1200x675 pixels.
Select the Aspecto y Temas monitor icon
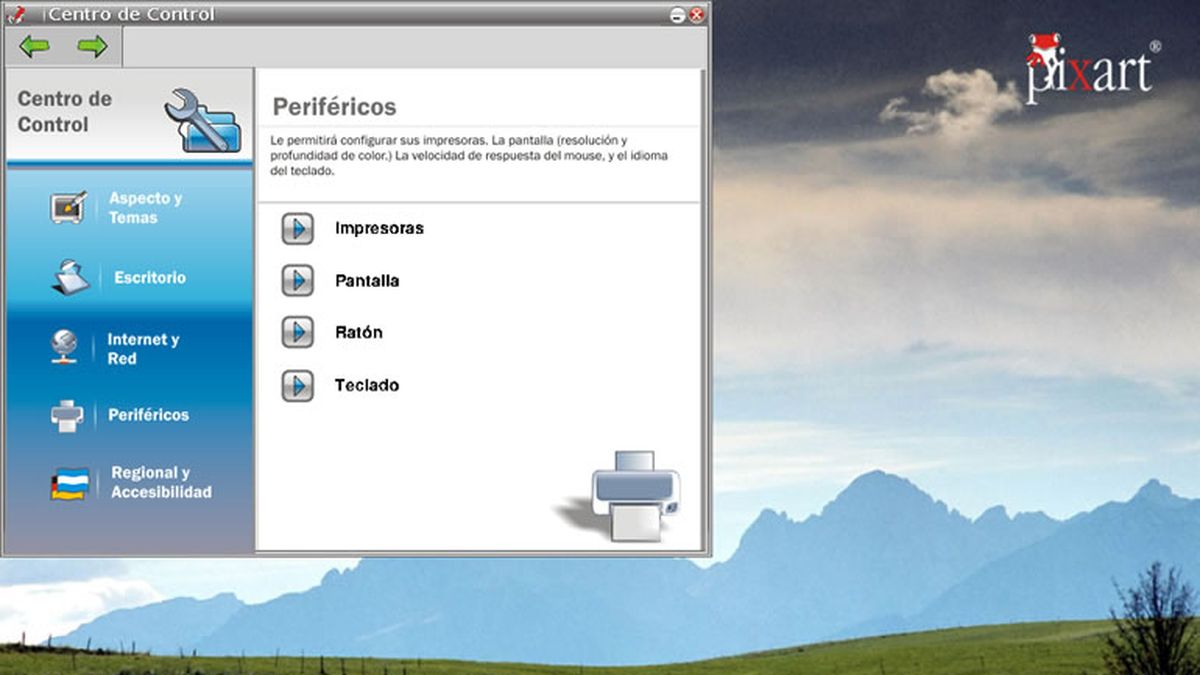pos(69,207)
